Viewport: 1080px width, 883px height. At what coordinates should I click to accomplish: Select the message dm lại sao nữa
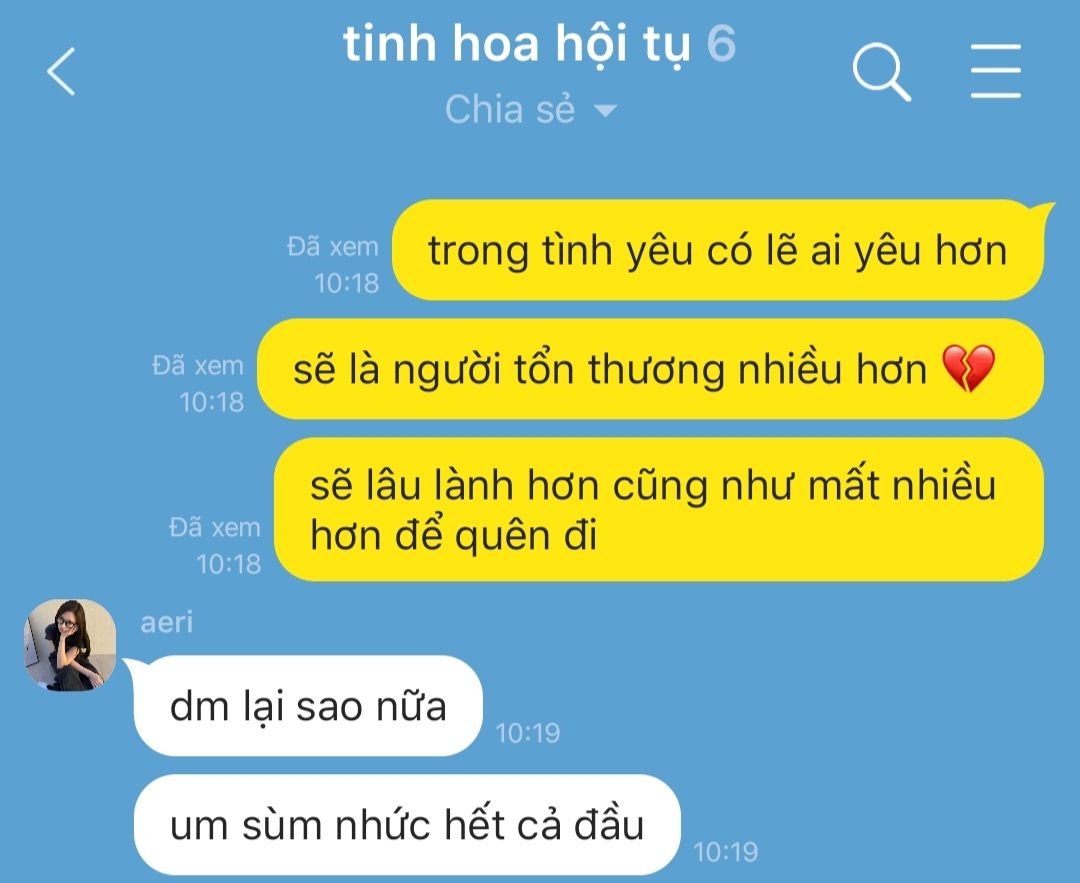click(x=308, y=706)
